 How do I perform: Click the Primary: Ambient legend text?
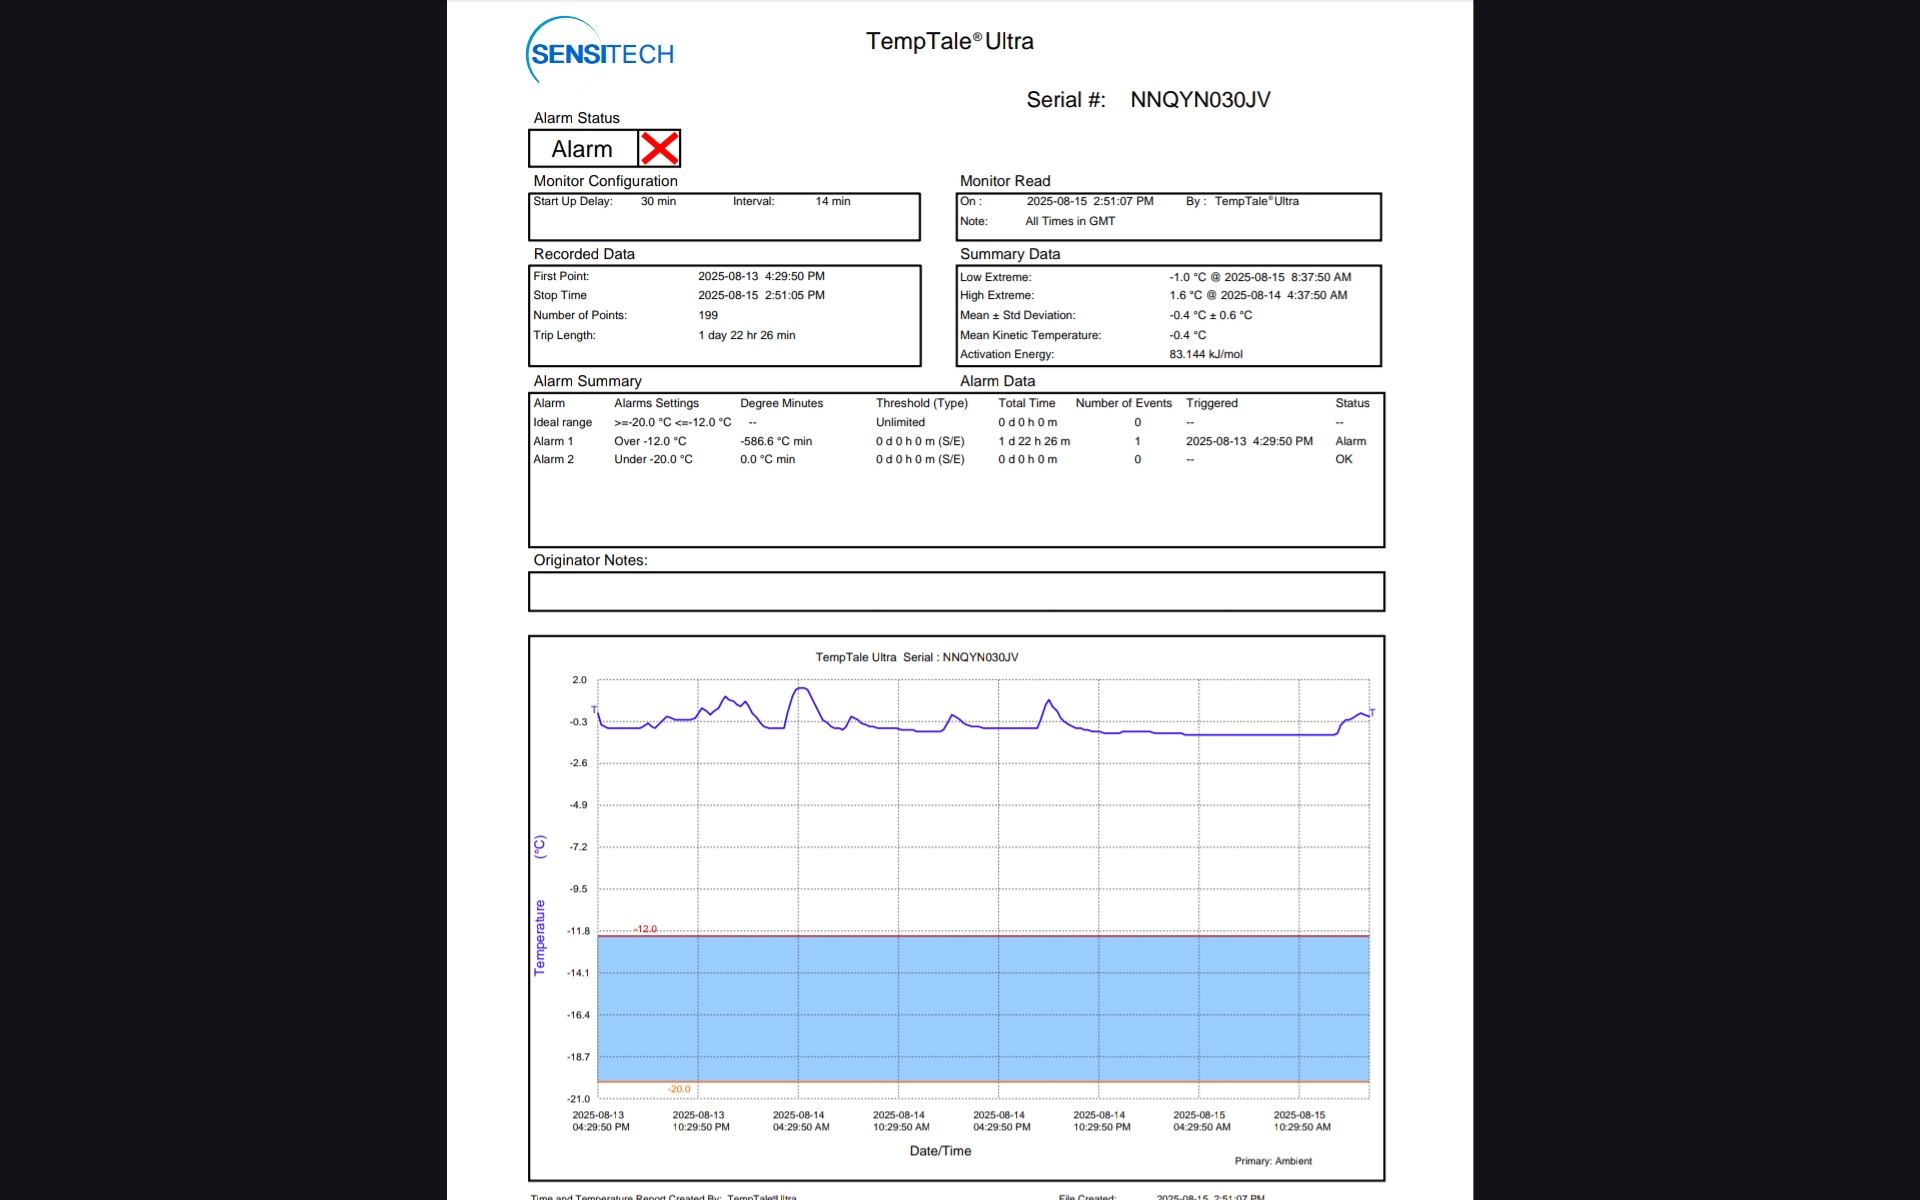tap(1272, 1161)
